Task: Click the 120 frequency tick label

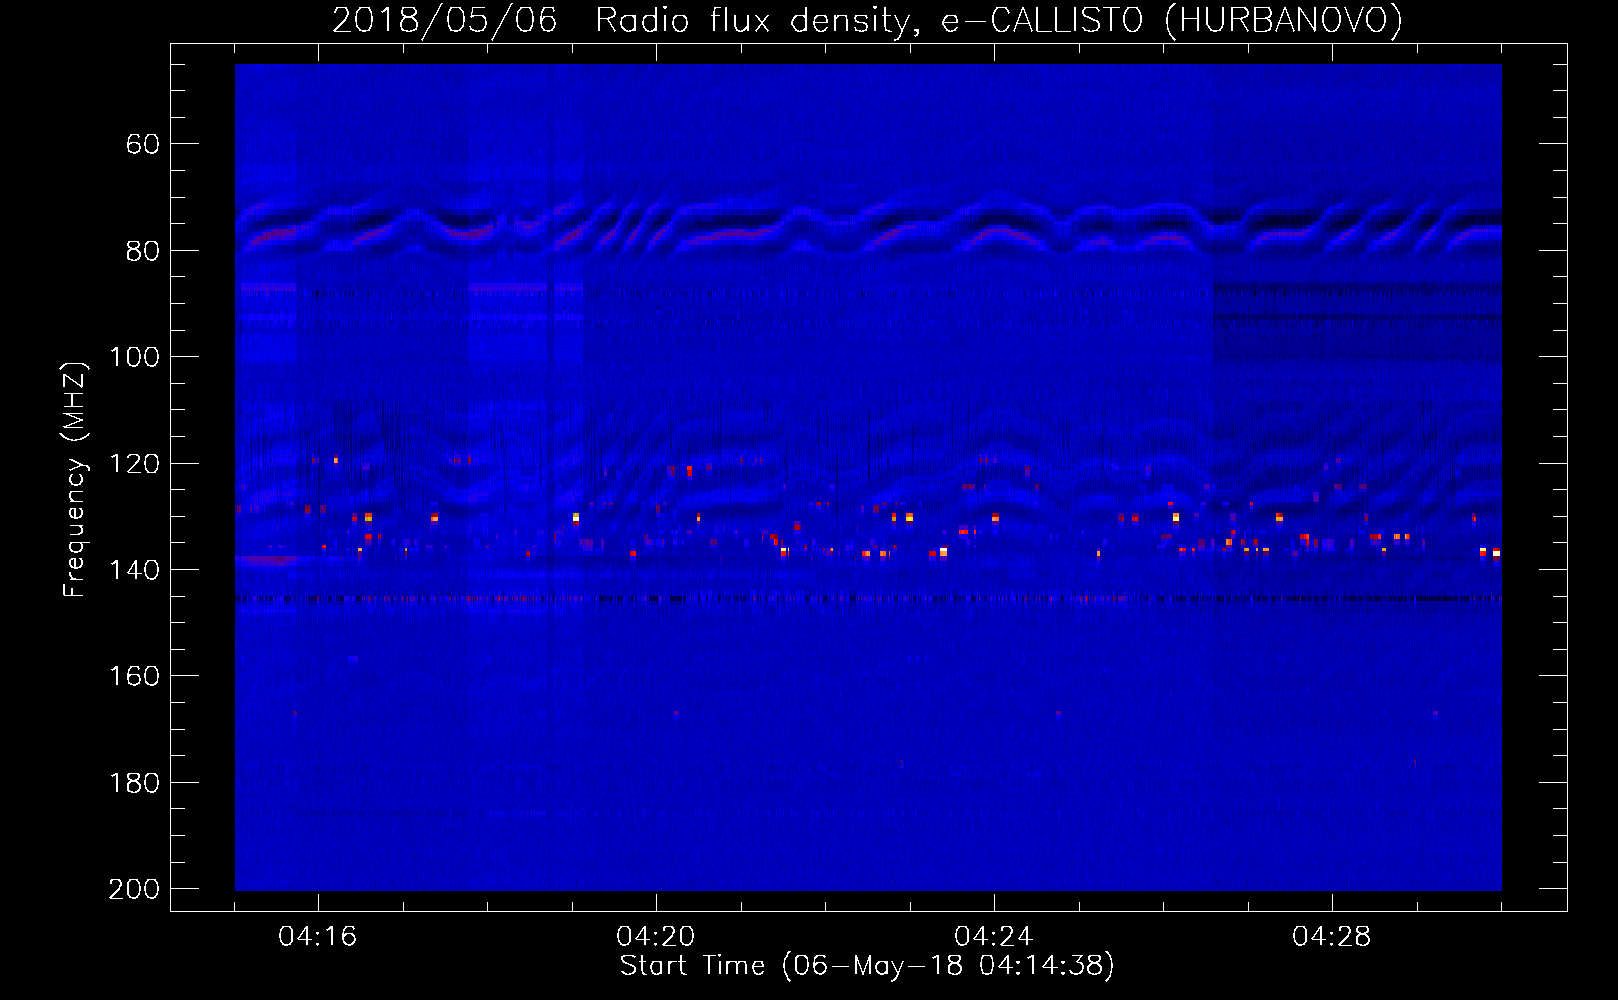Action: click(134, 464)
